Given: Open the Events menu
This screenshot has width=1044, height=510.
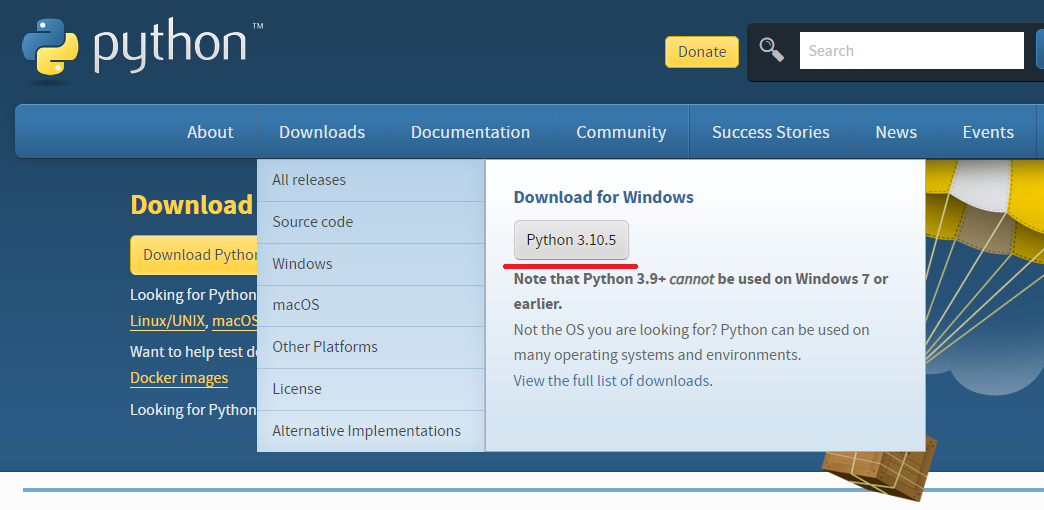Looking at the screenshot, I should coord(988,132).
